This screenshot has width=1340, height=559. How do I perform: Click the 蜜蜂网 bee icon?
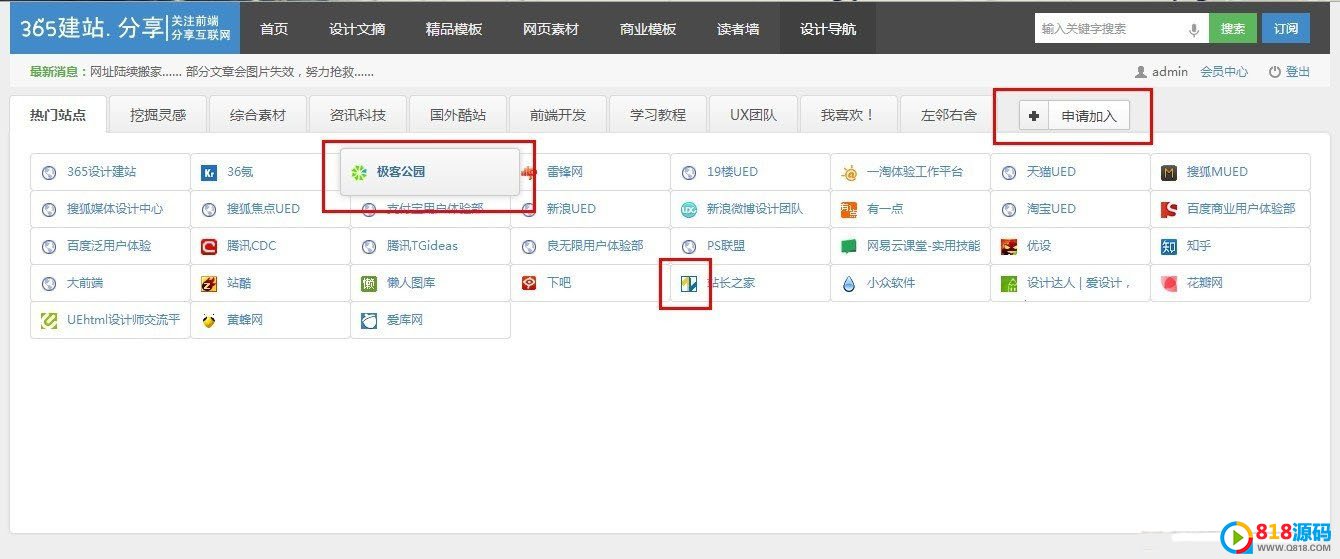[x=209, y=320]
